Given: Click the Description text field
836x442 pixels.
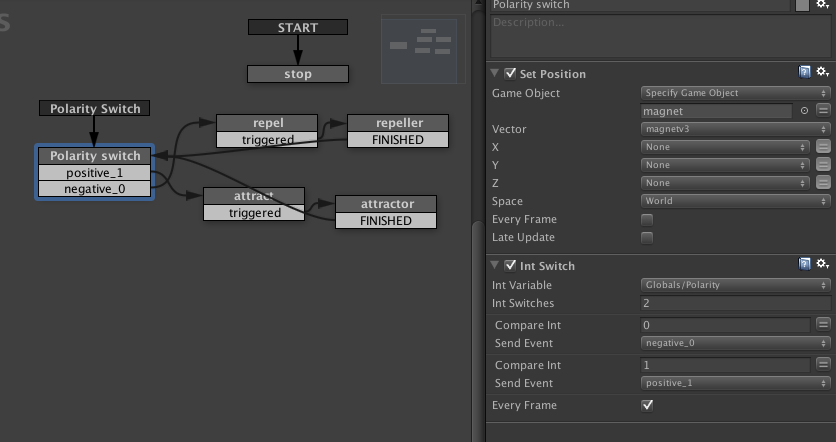Looking at the screenshot, I should tap(660, 36).
